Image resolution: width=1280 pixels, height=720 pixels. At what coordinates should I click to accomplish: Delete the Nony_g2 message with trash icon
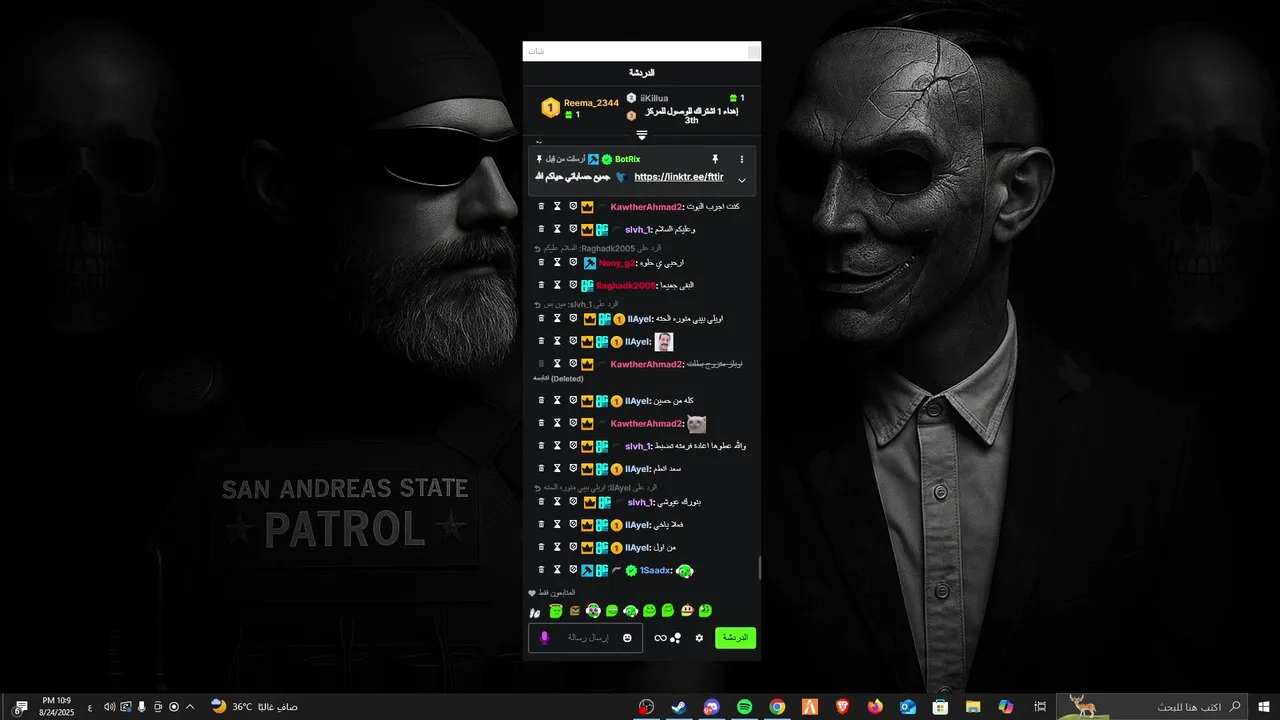[x=541, y=262]
